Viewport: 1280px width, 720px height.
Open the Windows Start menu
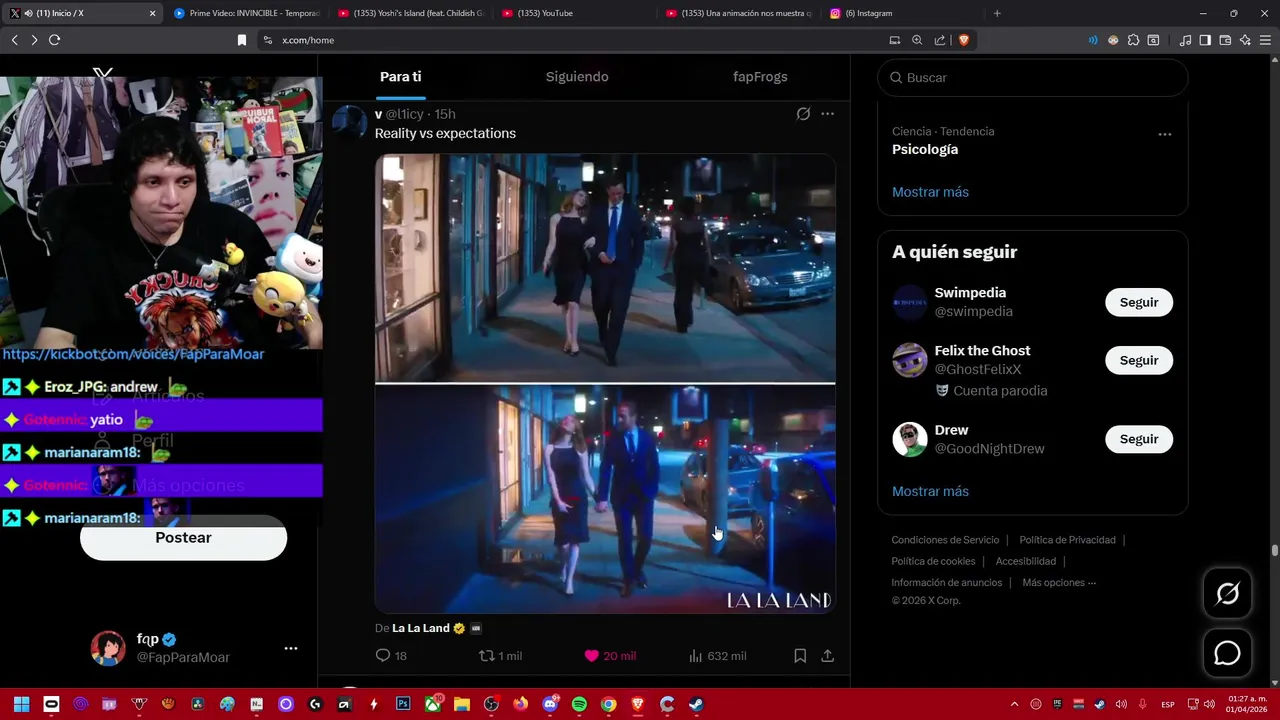pos(21,704)
